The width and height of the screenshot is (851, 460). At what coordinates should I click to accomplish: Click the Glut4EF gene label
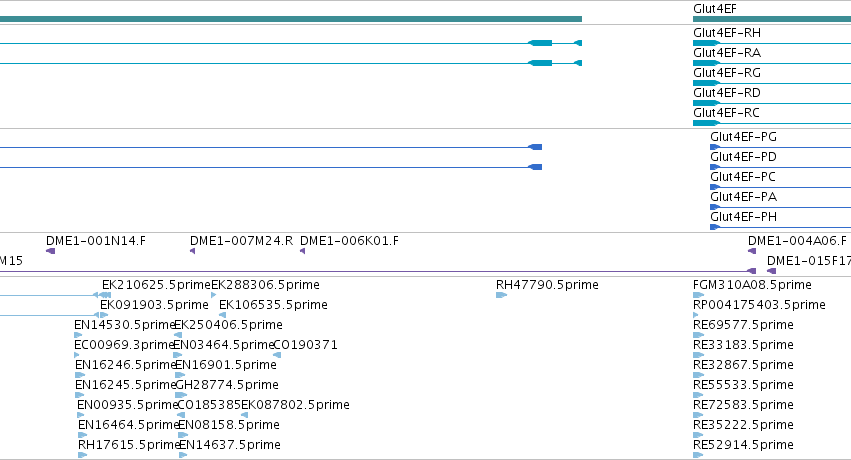[x=715, y=9]
